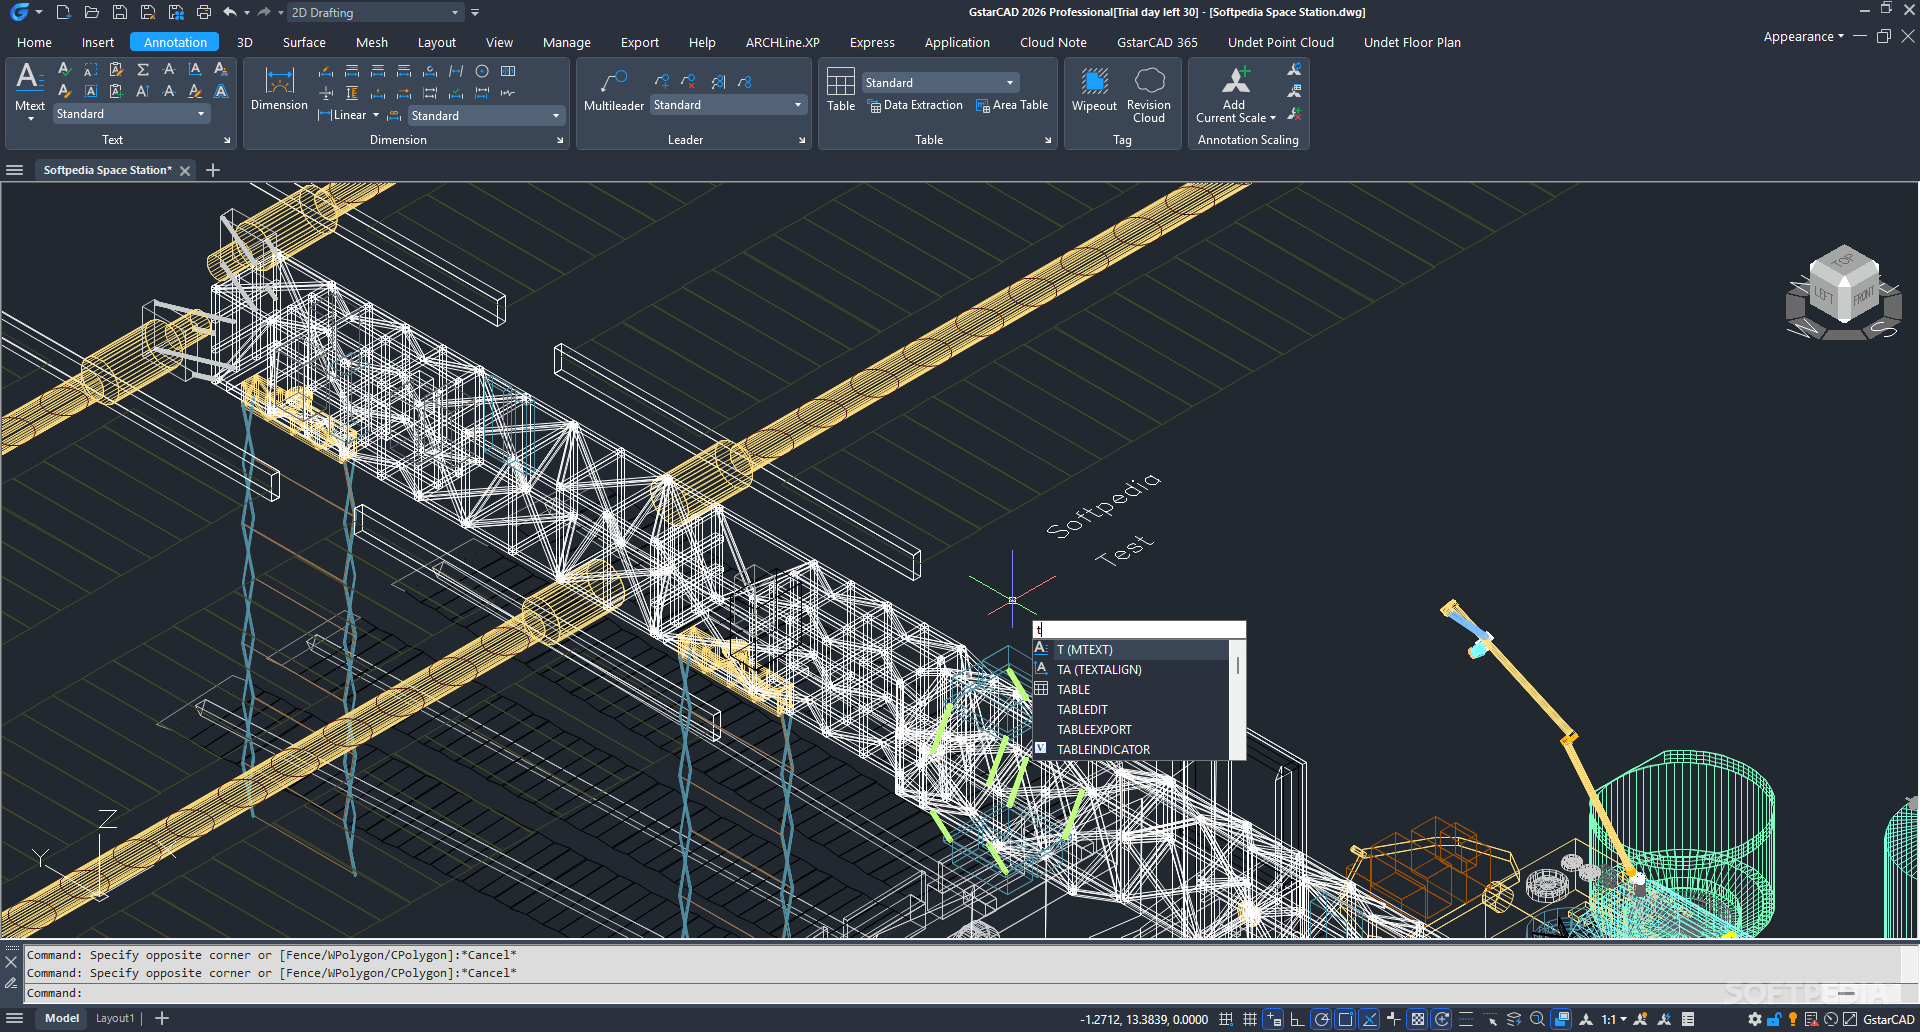Click Add Current Scale button

pos(1236,93)
